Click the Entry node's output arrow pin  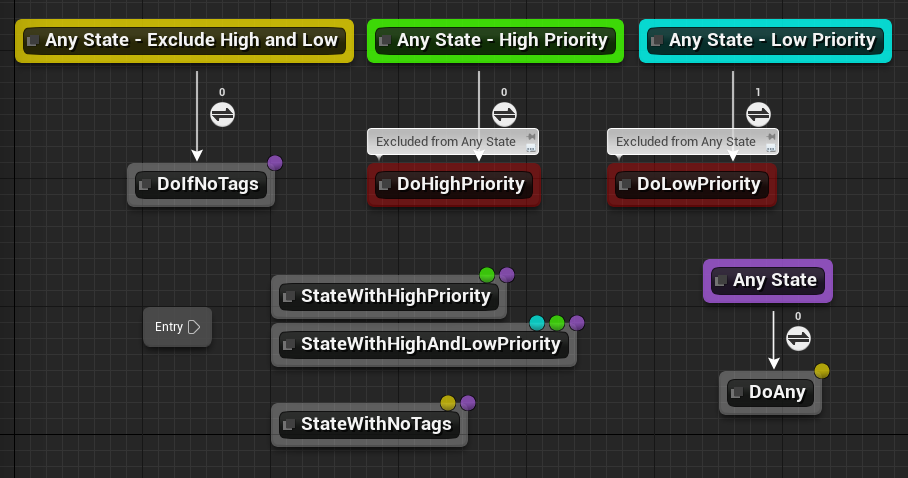[194, 327]
